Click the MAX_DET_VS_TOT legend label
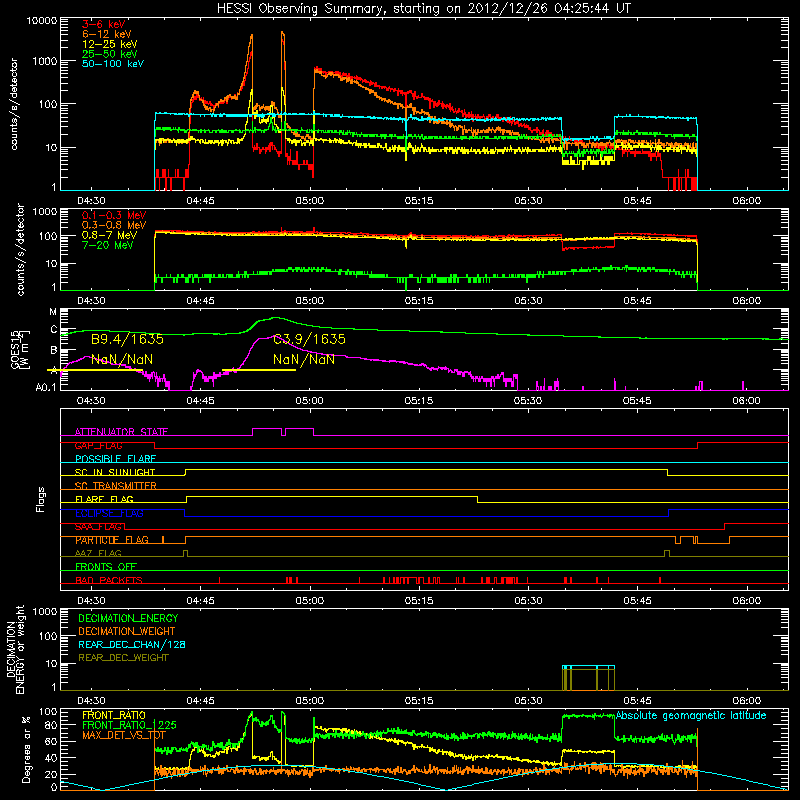This screenshot has width=800, height=800. (x=124, y=735)
